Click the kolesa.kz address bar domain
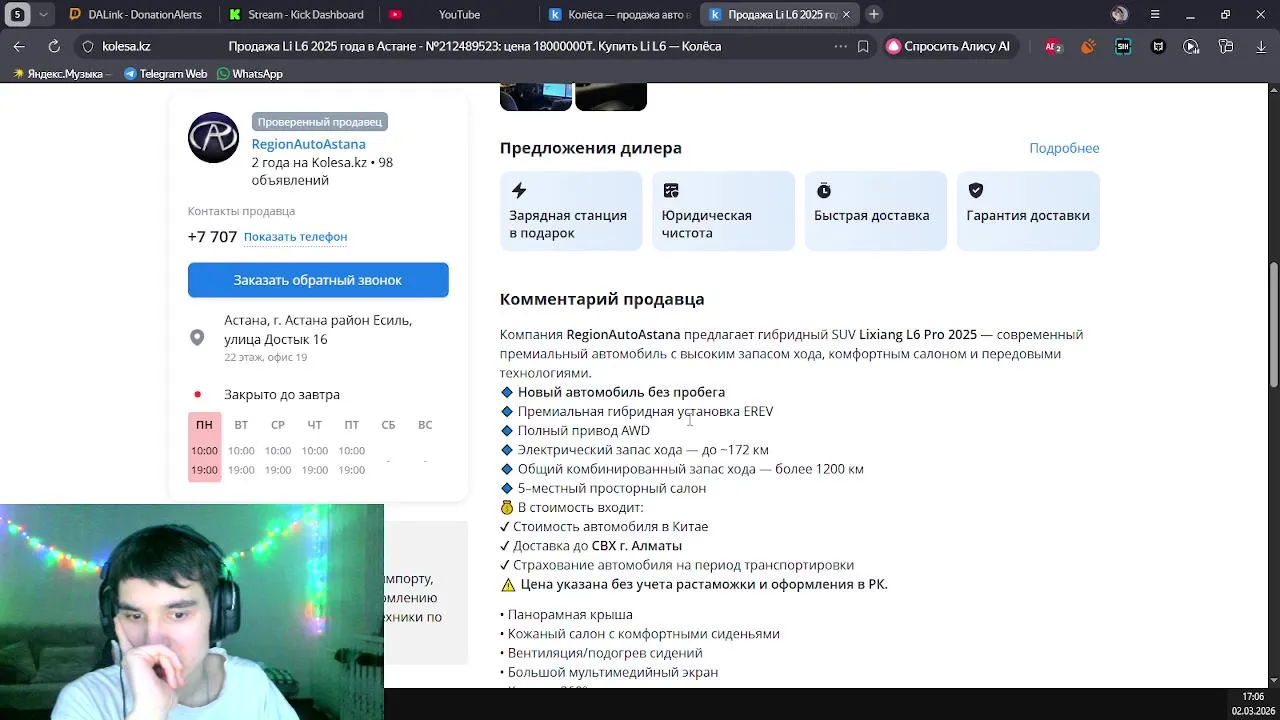This screenshot has width=1280, height=720. click(x=126, y=46)
